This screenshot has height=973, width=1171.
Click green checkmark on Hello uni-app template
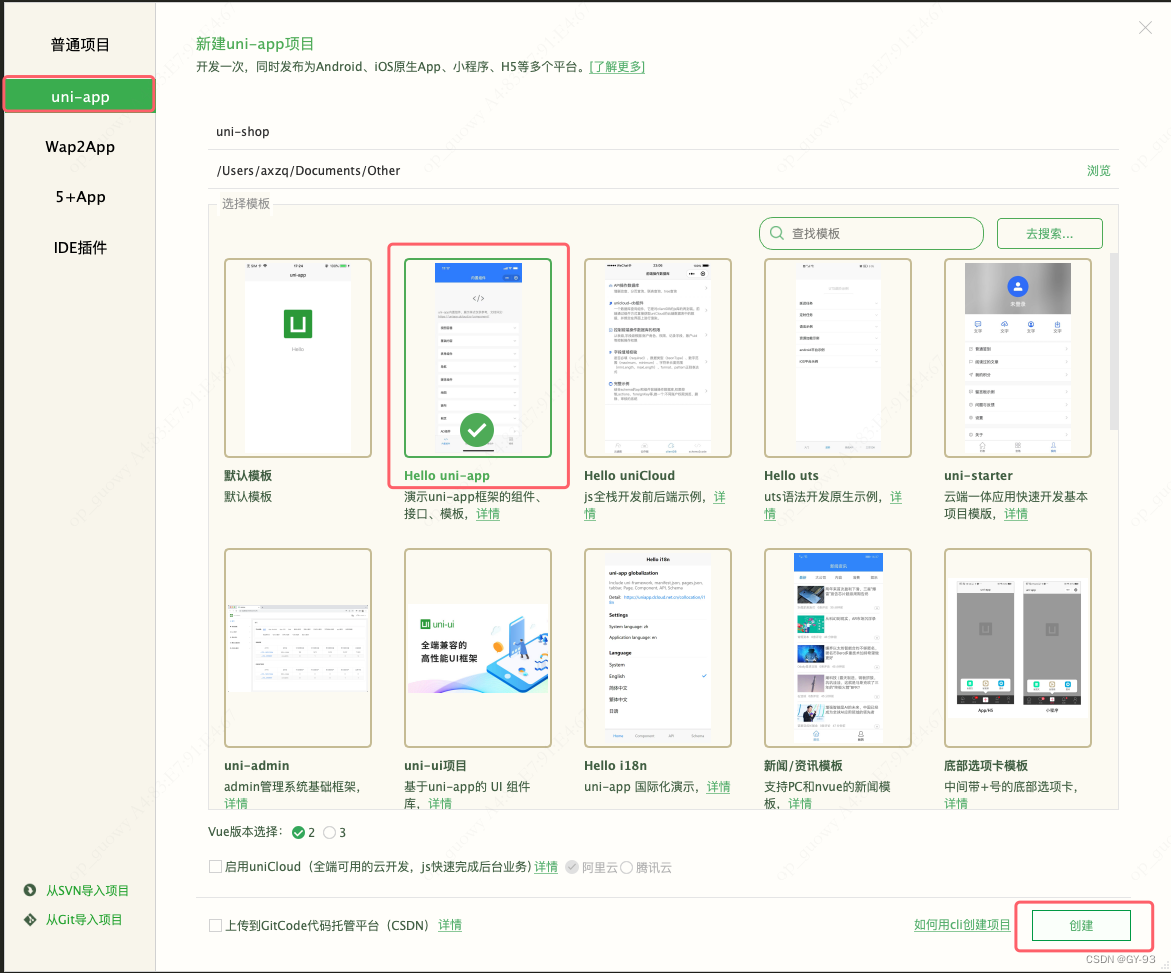point(476,430)
